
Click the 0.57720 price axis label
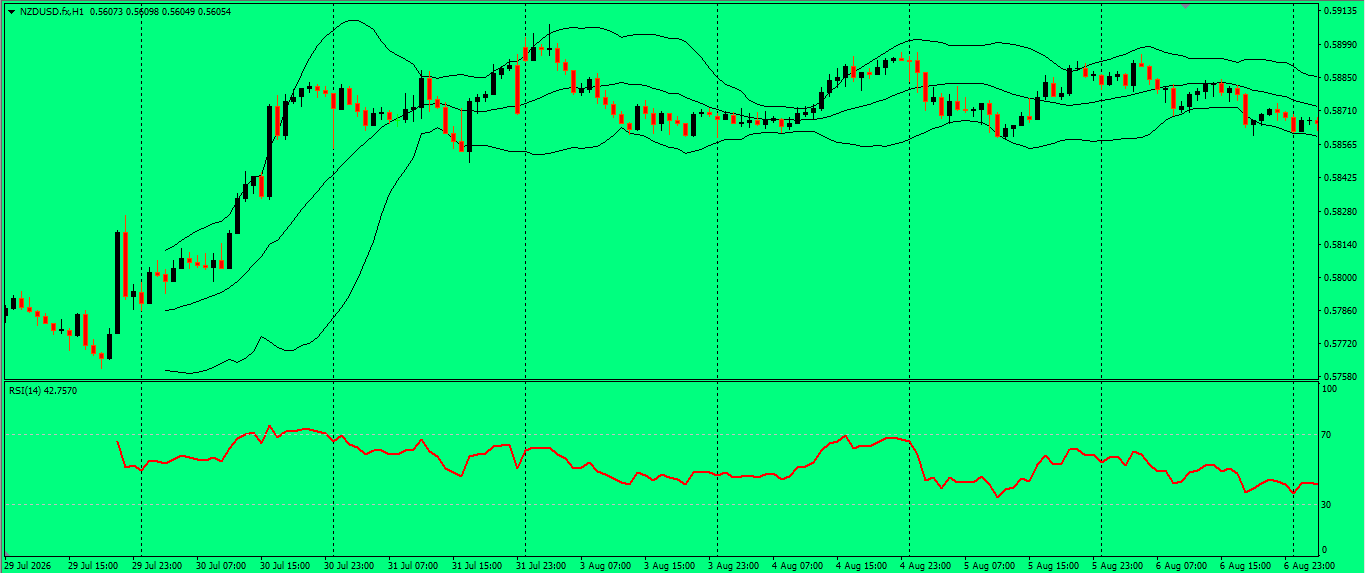point(1342,344)
